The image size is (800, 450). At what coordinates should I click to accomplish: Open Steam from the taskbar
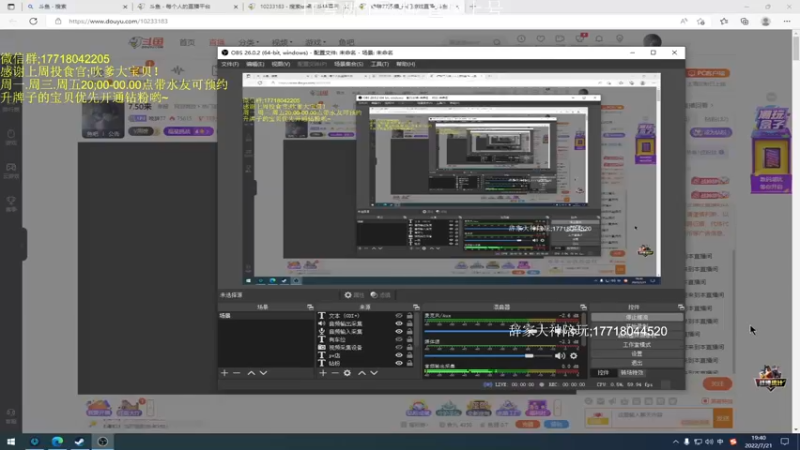[x=80, y=441]
